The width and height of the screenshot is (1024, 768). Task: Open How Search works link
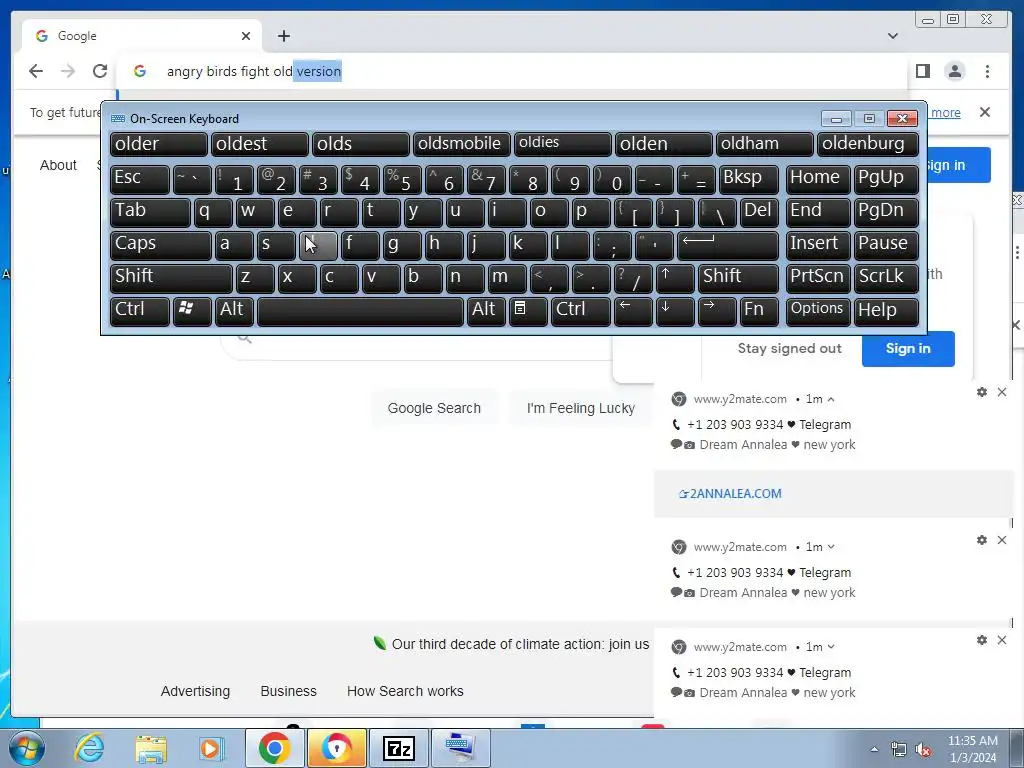(x=405, y=691)
